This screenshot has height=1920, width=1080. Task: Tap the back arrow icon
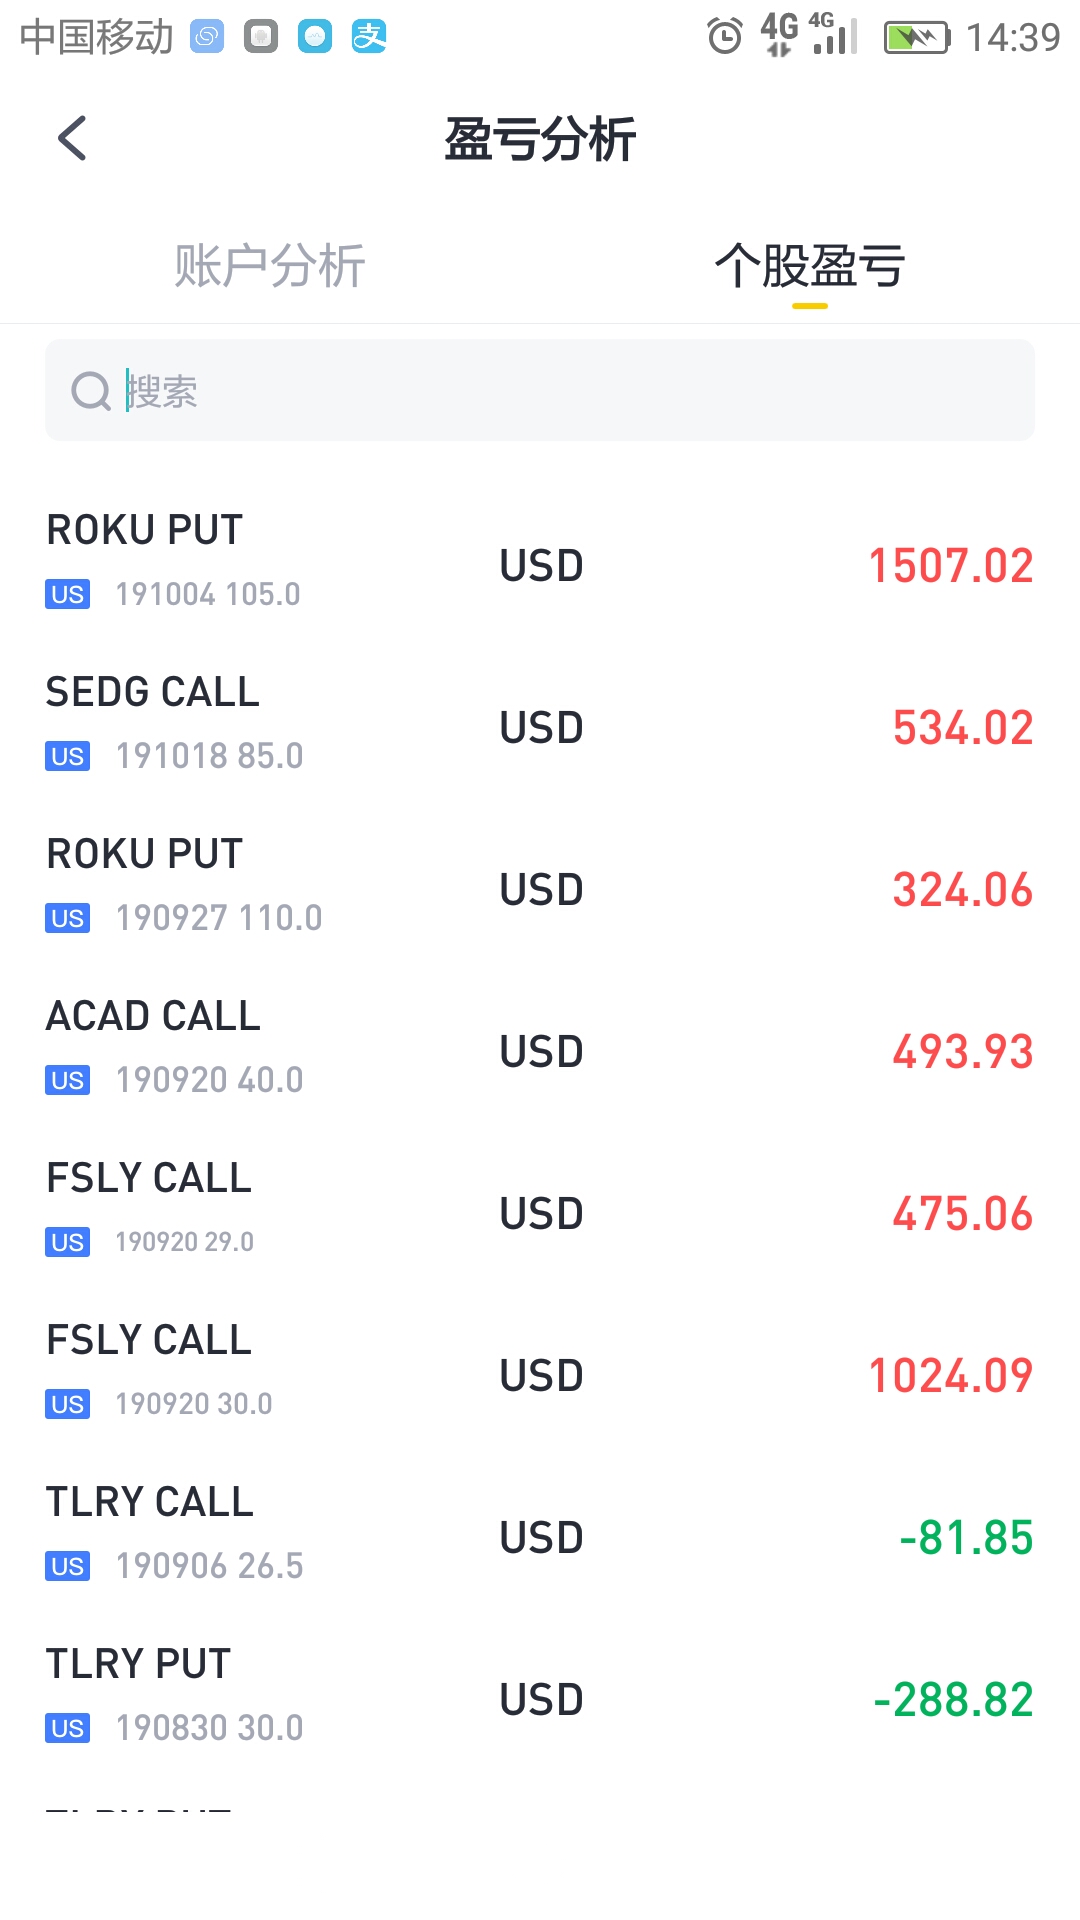[72, 138]
